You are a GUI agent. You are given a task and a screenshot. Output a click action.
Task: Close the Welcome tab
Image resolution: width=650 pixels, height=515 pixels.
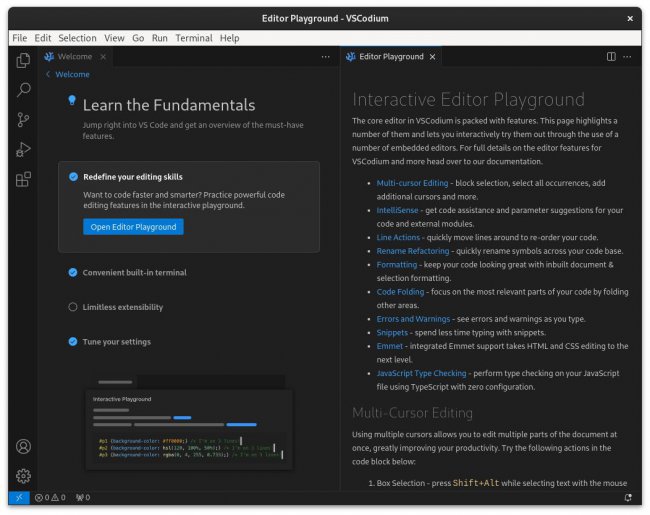(103, 57)
